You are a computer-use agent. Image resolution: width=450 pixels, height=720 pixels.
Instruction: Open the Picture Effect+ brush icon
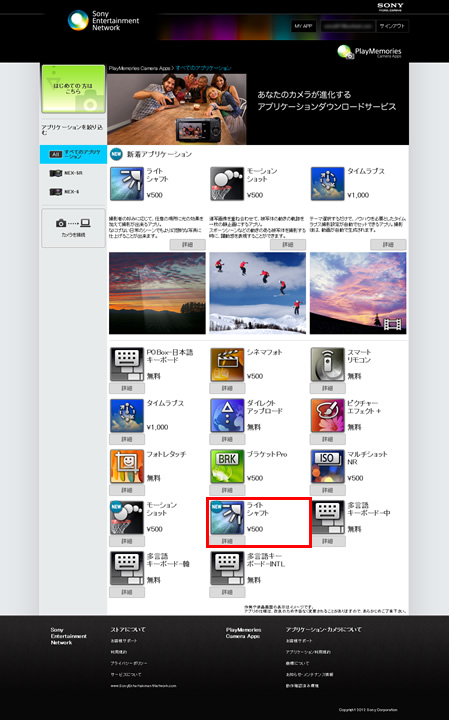click(x=327, y=416)
